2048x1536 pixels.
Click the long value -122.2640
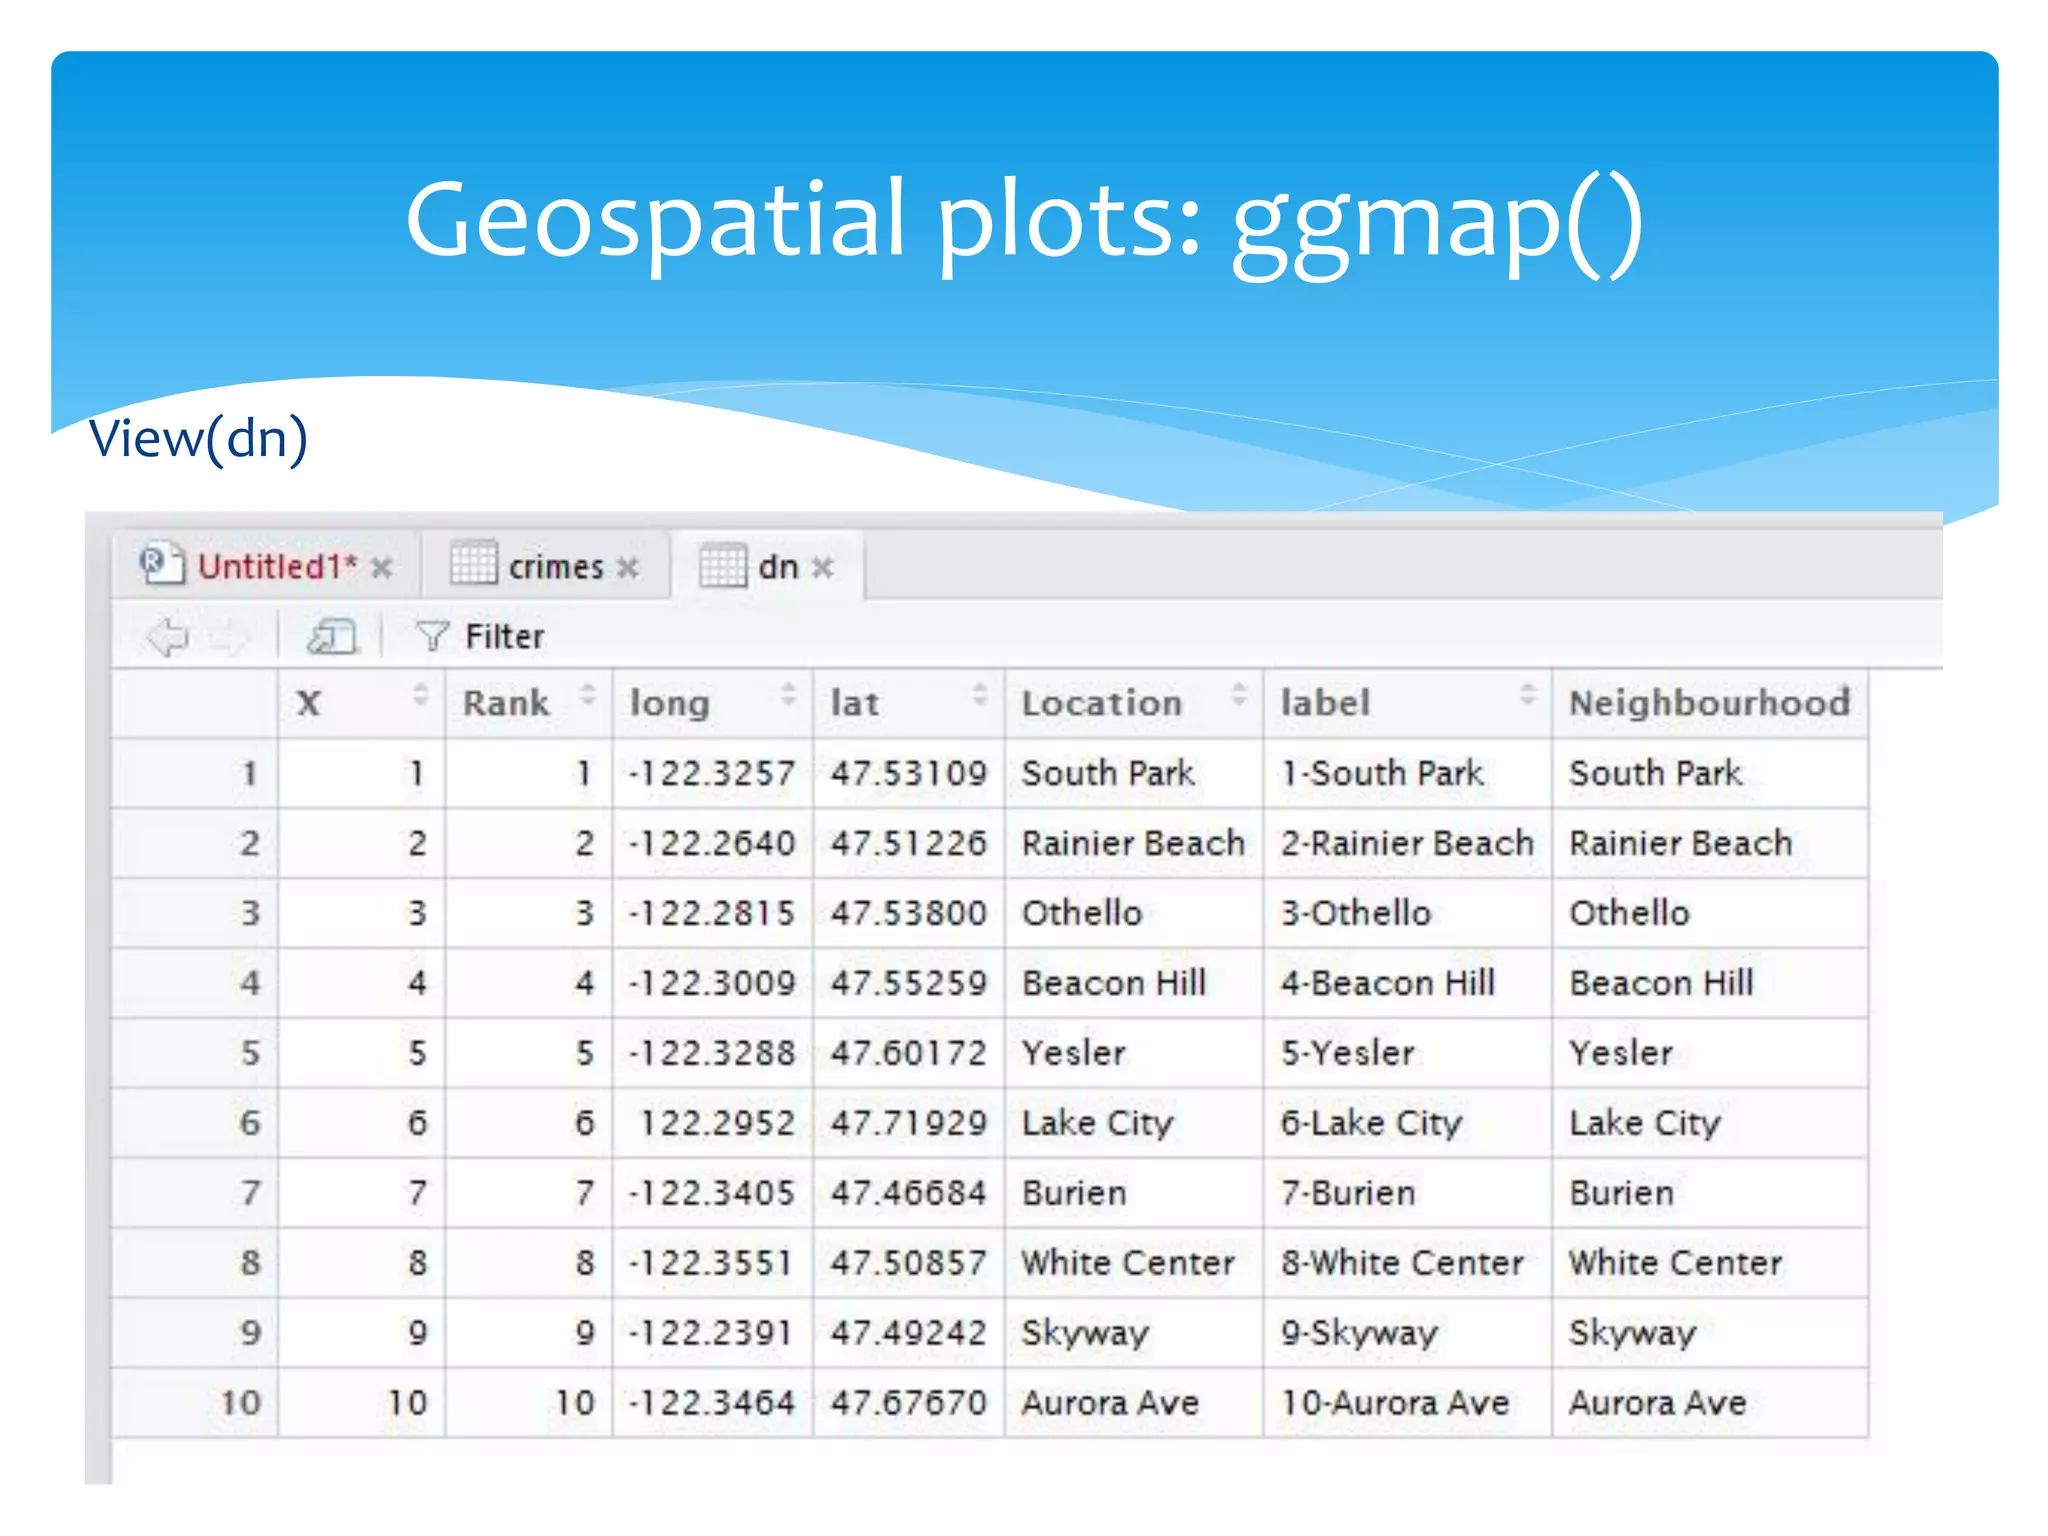711,843
